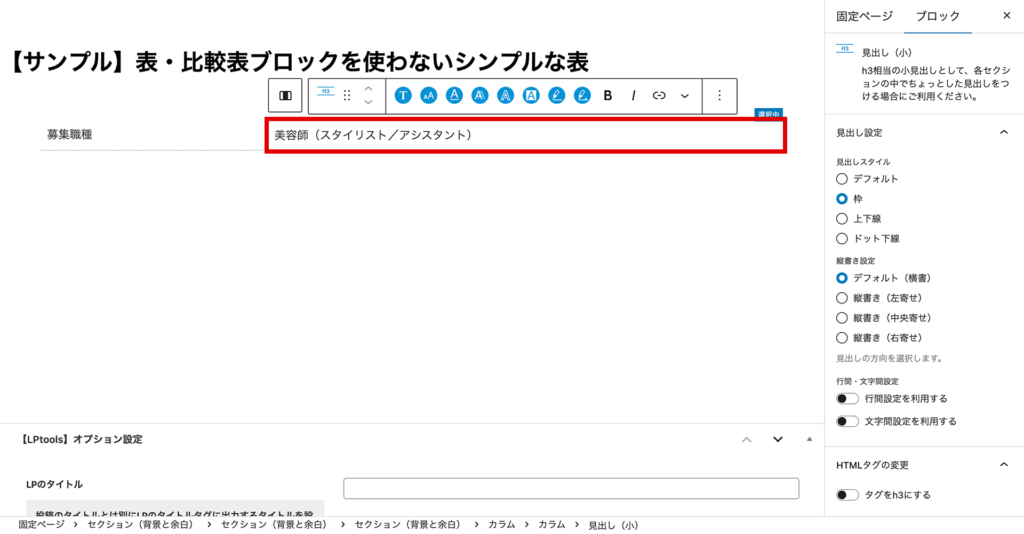Click the small/large AA font size icon

point(428,96)
